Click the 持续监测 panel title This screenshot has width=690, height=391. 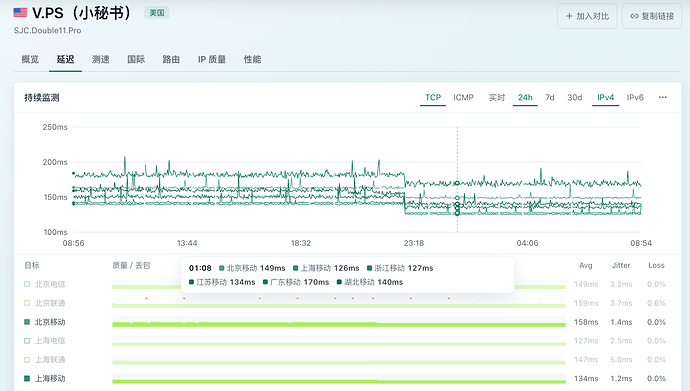[42, 98]
